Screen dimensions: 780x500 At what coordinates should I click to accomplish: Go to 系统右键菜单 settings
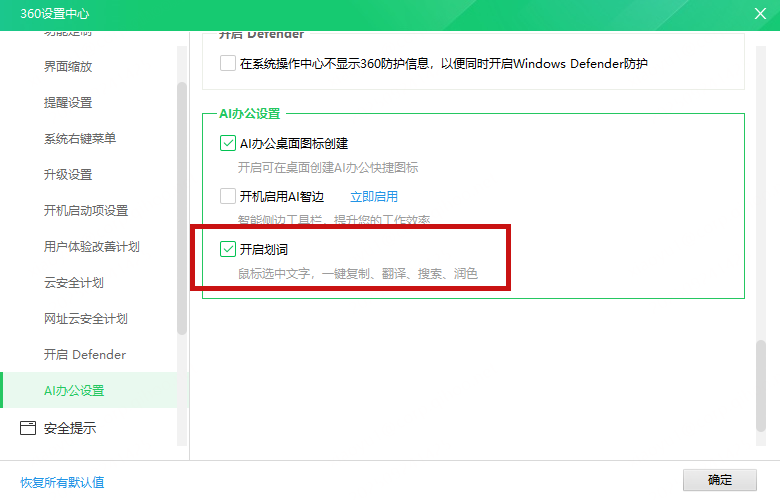point(80,139)
